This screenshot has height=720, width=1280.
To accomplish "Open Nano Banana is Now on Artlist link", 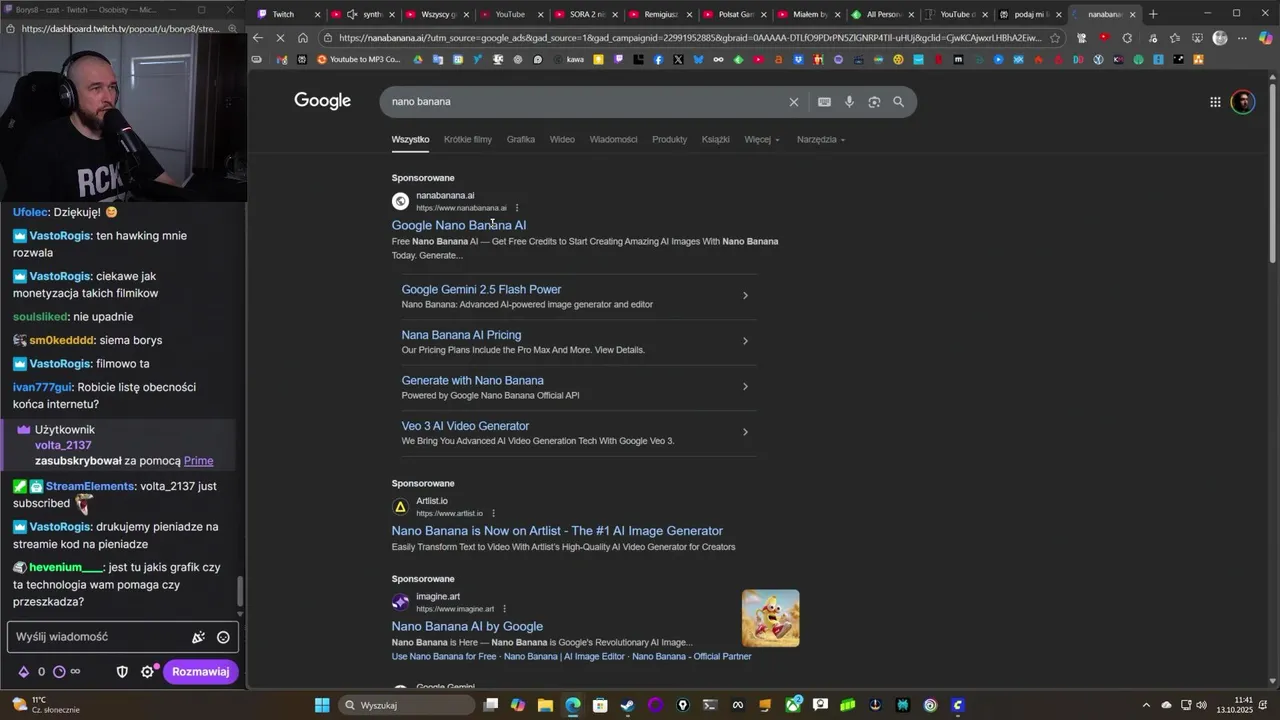I will pyautogui.click(x=557, y=531).
